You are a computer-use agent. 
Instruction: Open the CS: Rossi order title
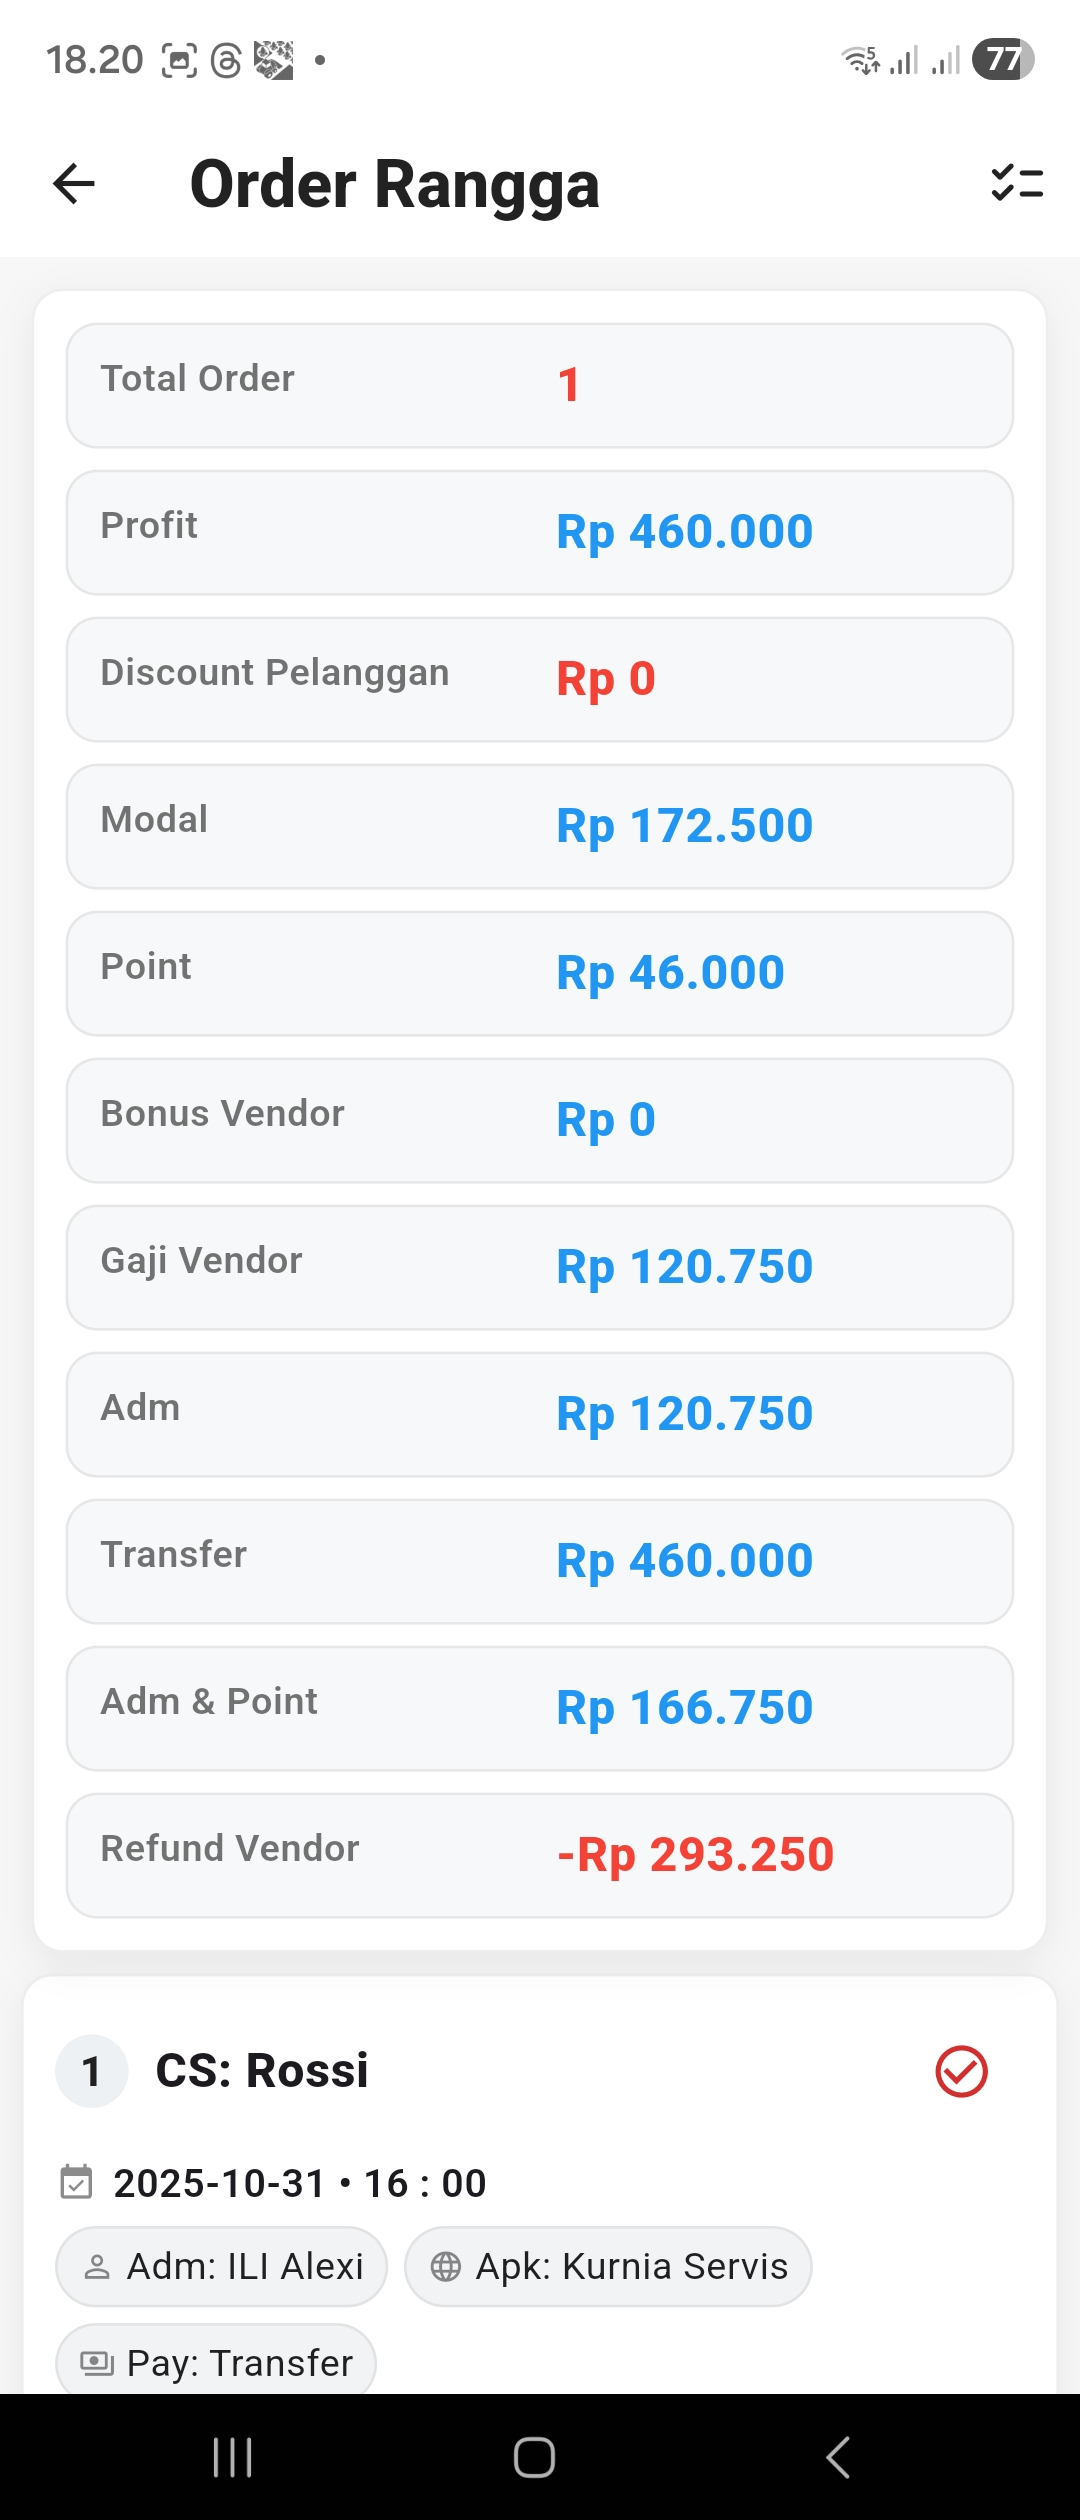[262, 2071]
